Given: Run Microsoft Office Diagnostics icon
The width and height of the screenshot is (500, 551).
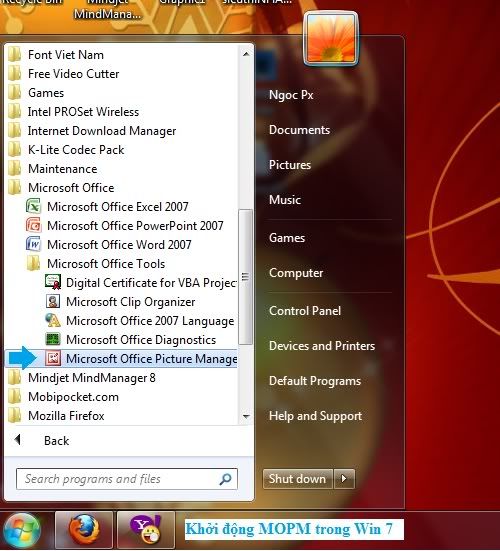Looking at the screenshot, I should click(53, 339).
